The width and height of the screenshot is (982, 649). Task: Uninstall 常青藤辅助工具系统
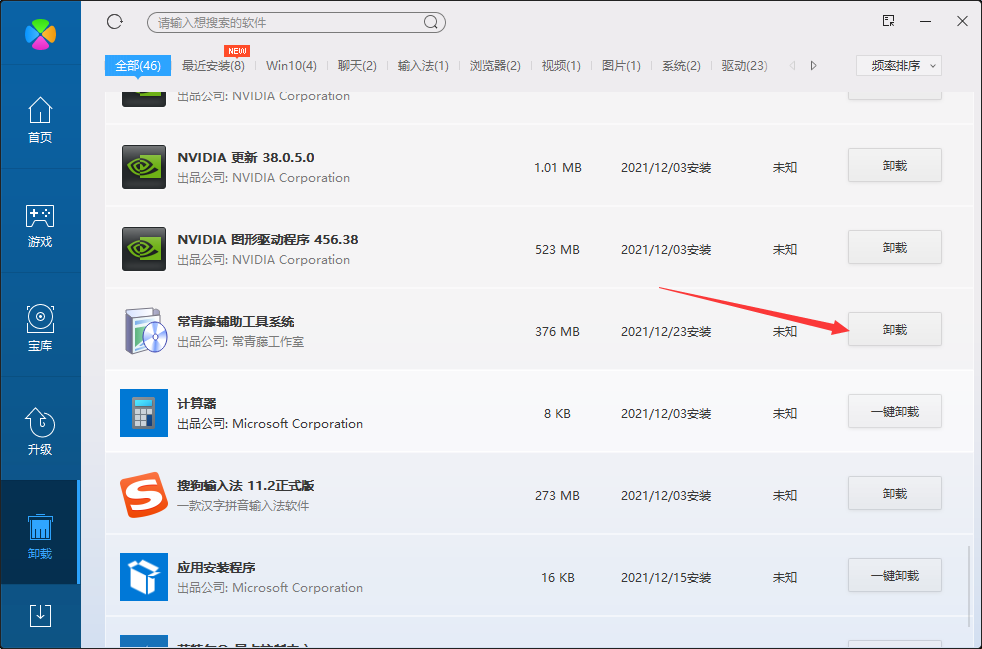(895, 330)
